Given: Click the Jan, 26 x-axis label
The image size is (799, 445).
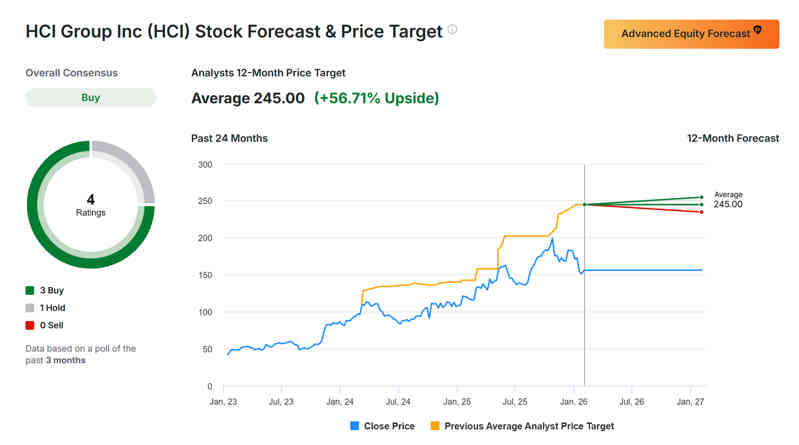Looking at the screenshot, I should [x=574, y=401].
